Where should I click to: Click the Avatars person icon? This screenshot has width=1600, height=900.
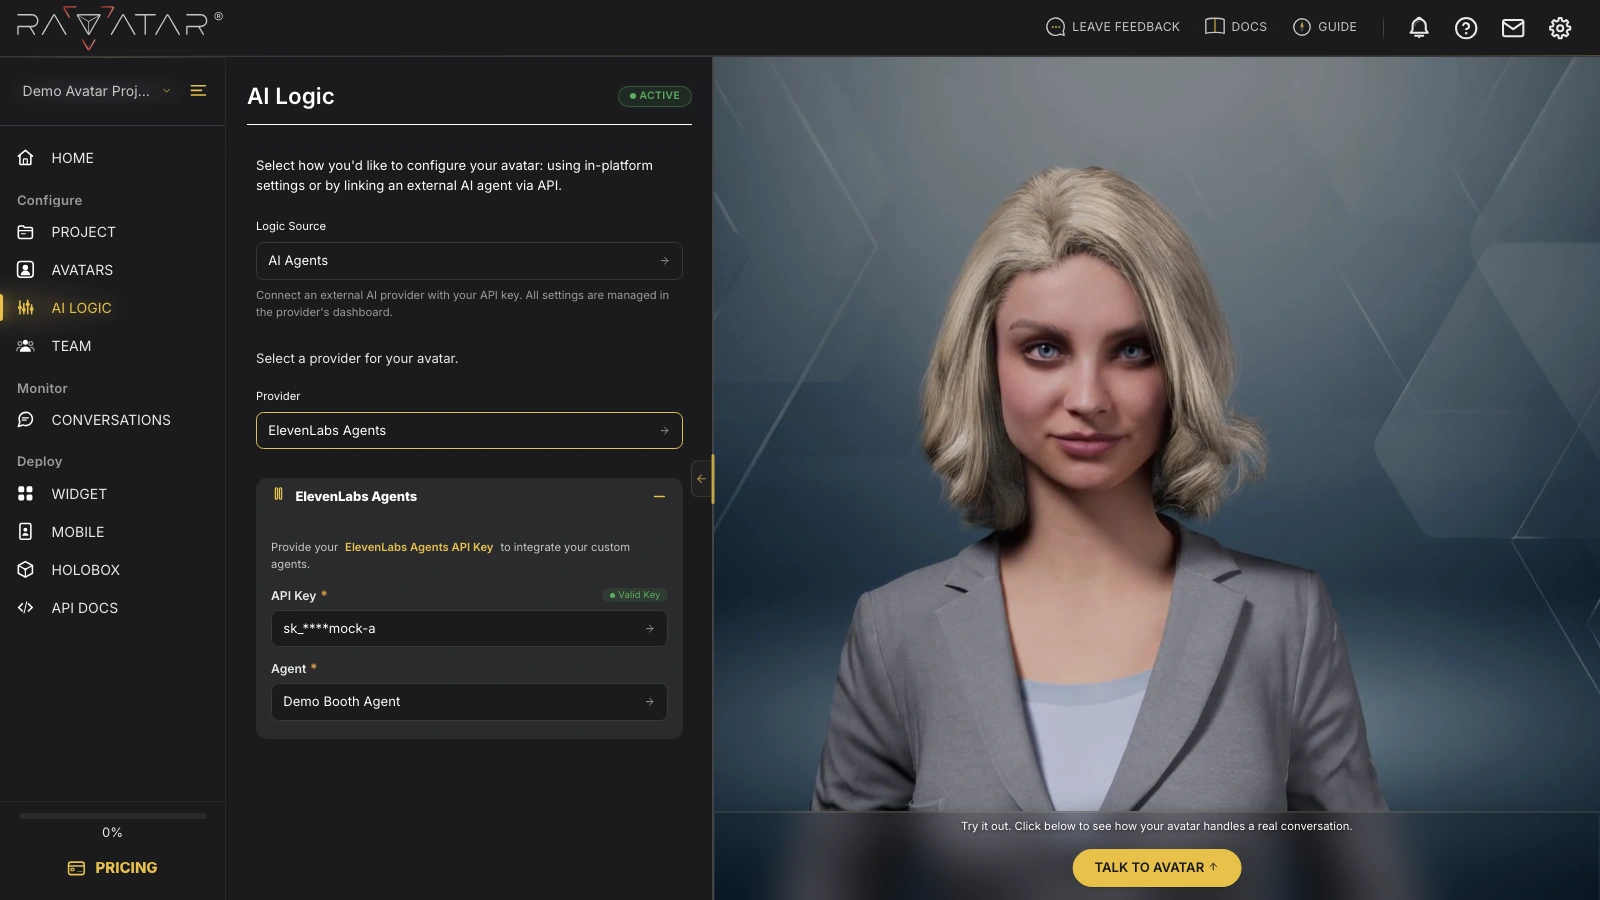[26, 270]
